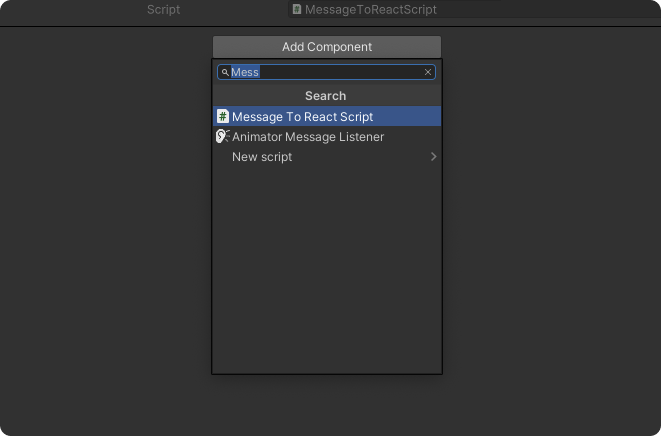Click the Script property label
This screenshot has height=436, width=661.
(x=163, y=9)
